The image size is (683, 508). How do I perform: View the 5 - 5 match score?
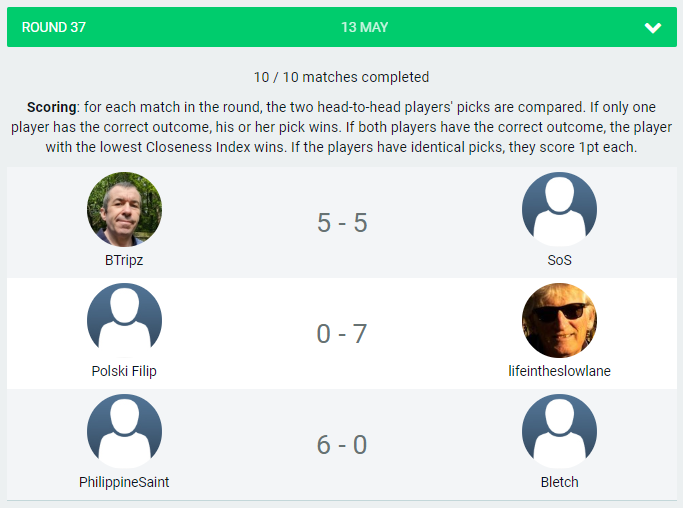342,223
